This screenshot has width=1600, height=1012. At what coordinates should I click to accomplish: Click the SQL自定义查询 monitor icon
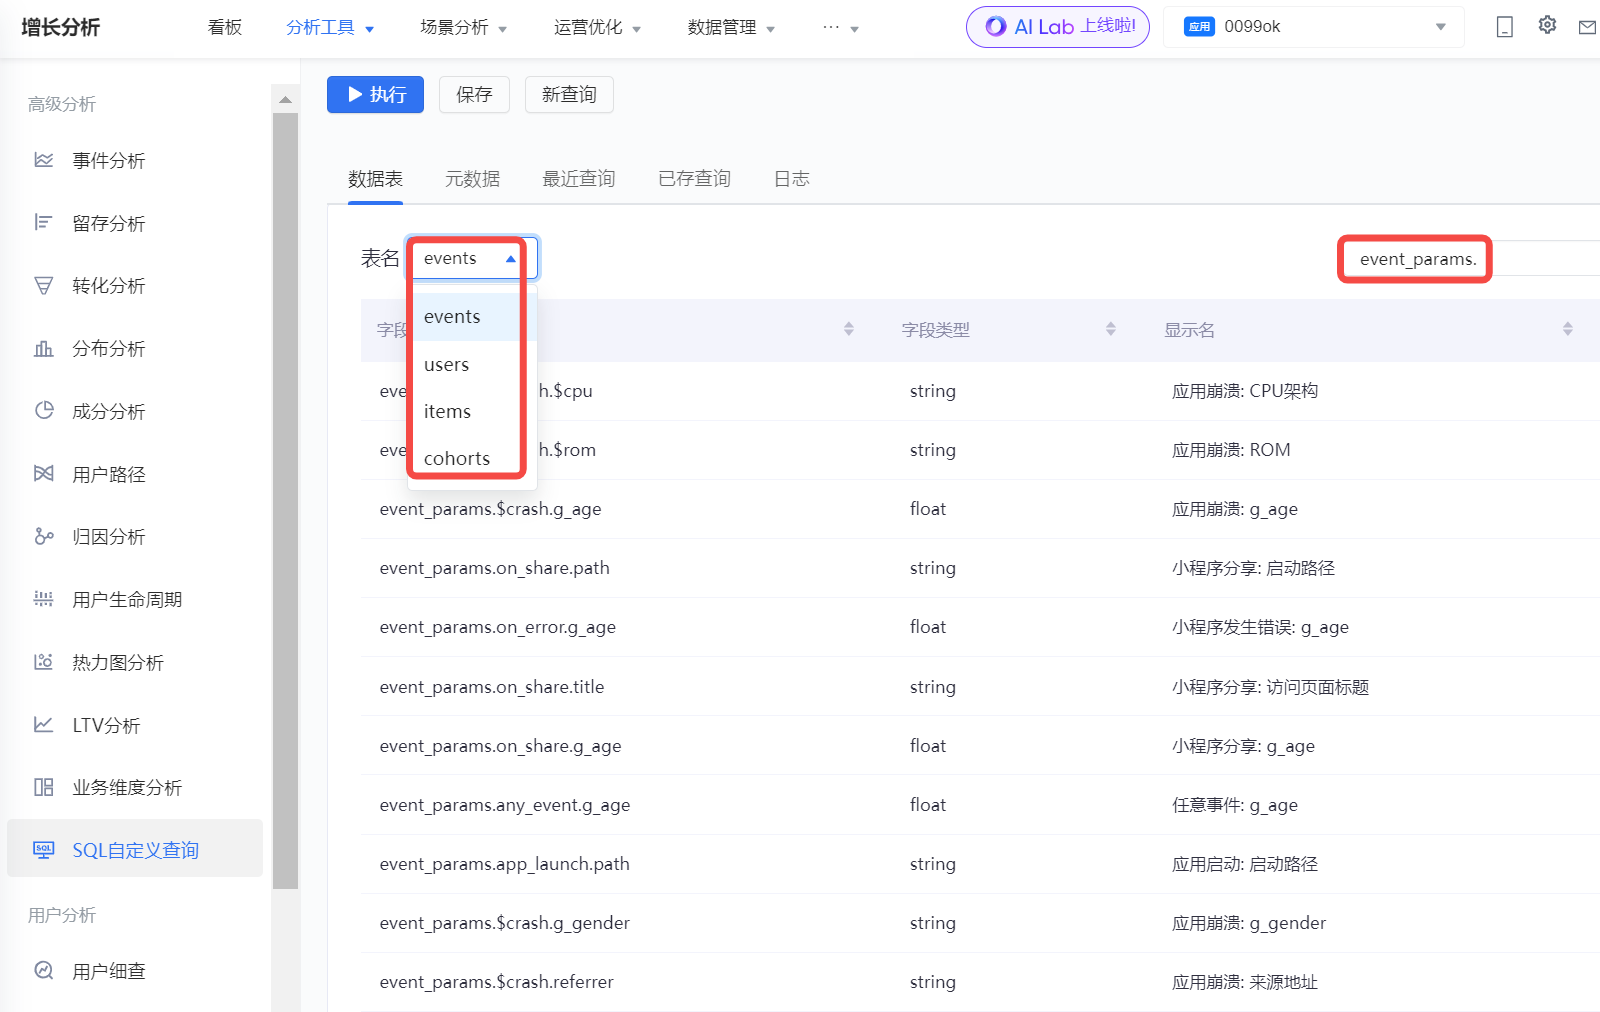tap(43, 850)
